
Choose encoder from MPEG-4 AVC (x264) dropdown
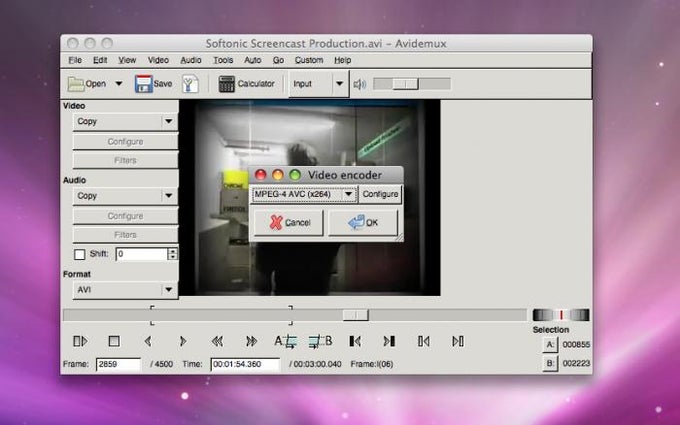(x=304, y=194)
